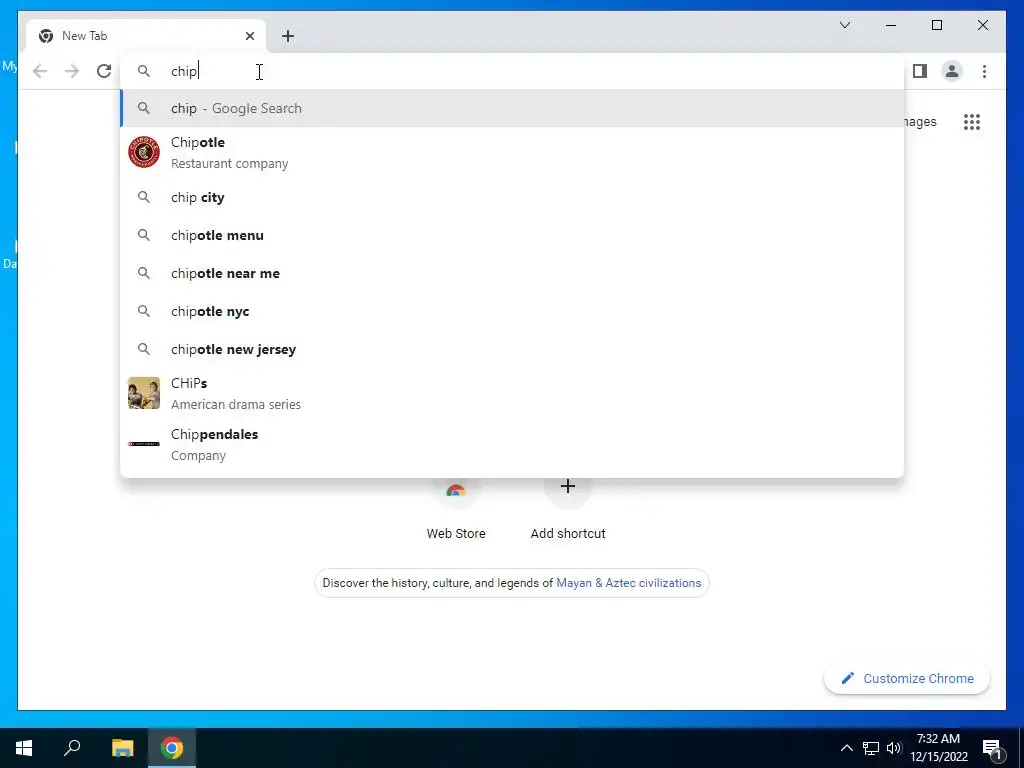The width and height of the screenshot is (1024, 768).
Task: Open Chrome three-dot menu
Action: click(x=984, y=71)
